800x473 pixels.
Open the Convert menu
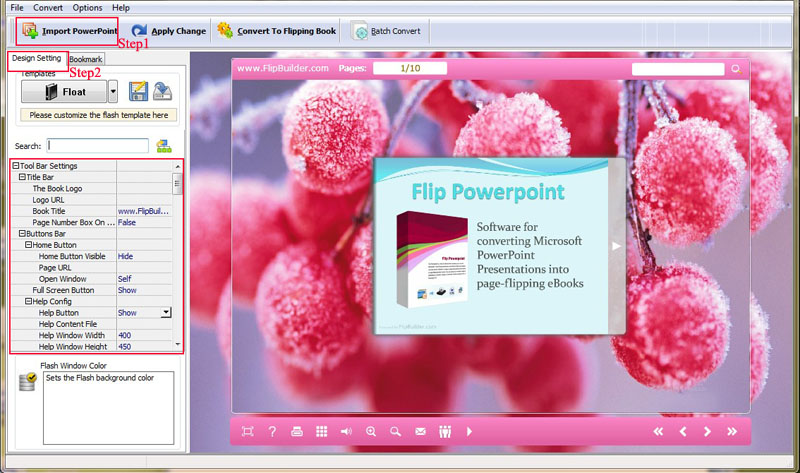48,8
